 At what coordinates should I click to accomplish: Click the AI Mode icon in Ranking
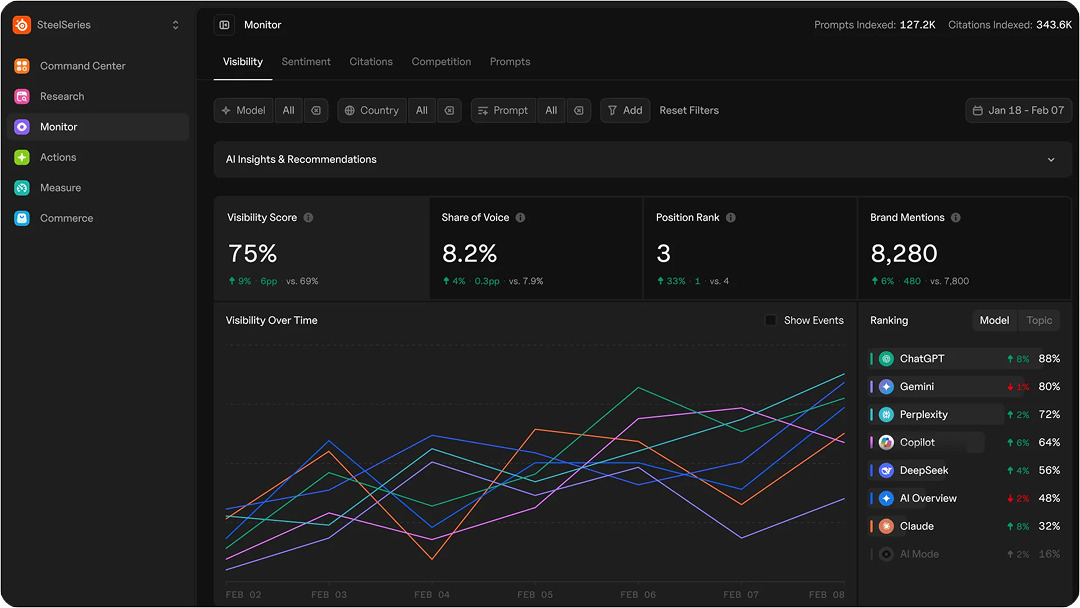coord(886,554)
